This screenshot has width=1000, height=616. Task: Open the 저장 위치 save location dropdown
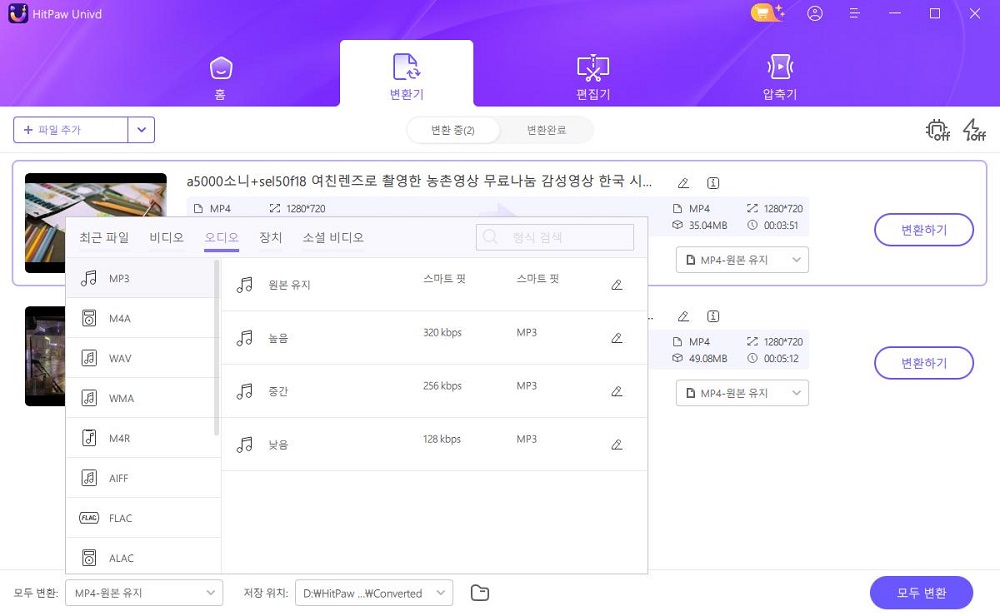click(373, 592)
